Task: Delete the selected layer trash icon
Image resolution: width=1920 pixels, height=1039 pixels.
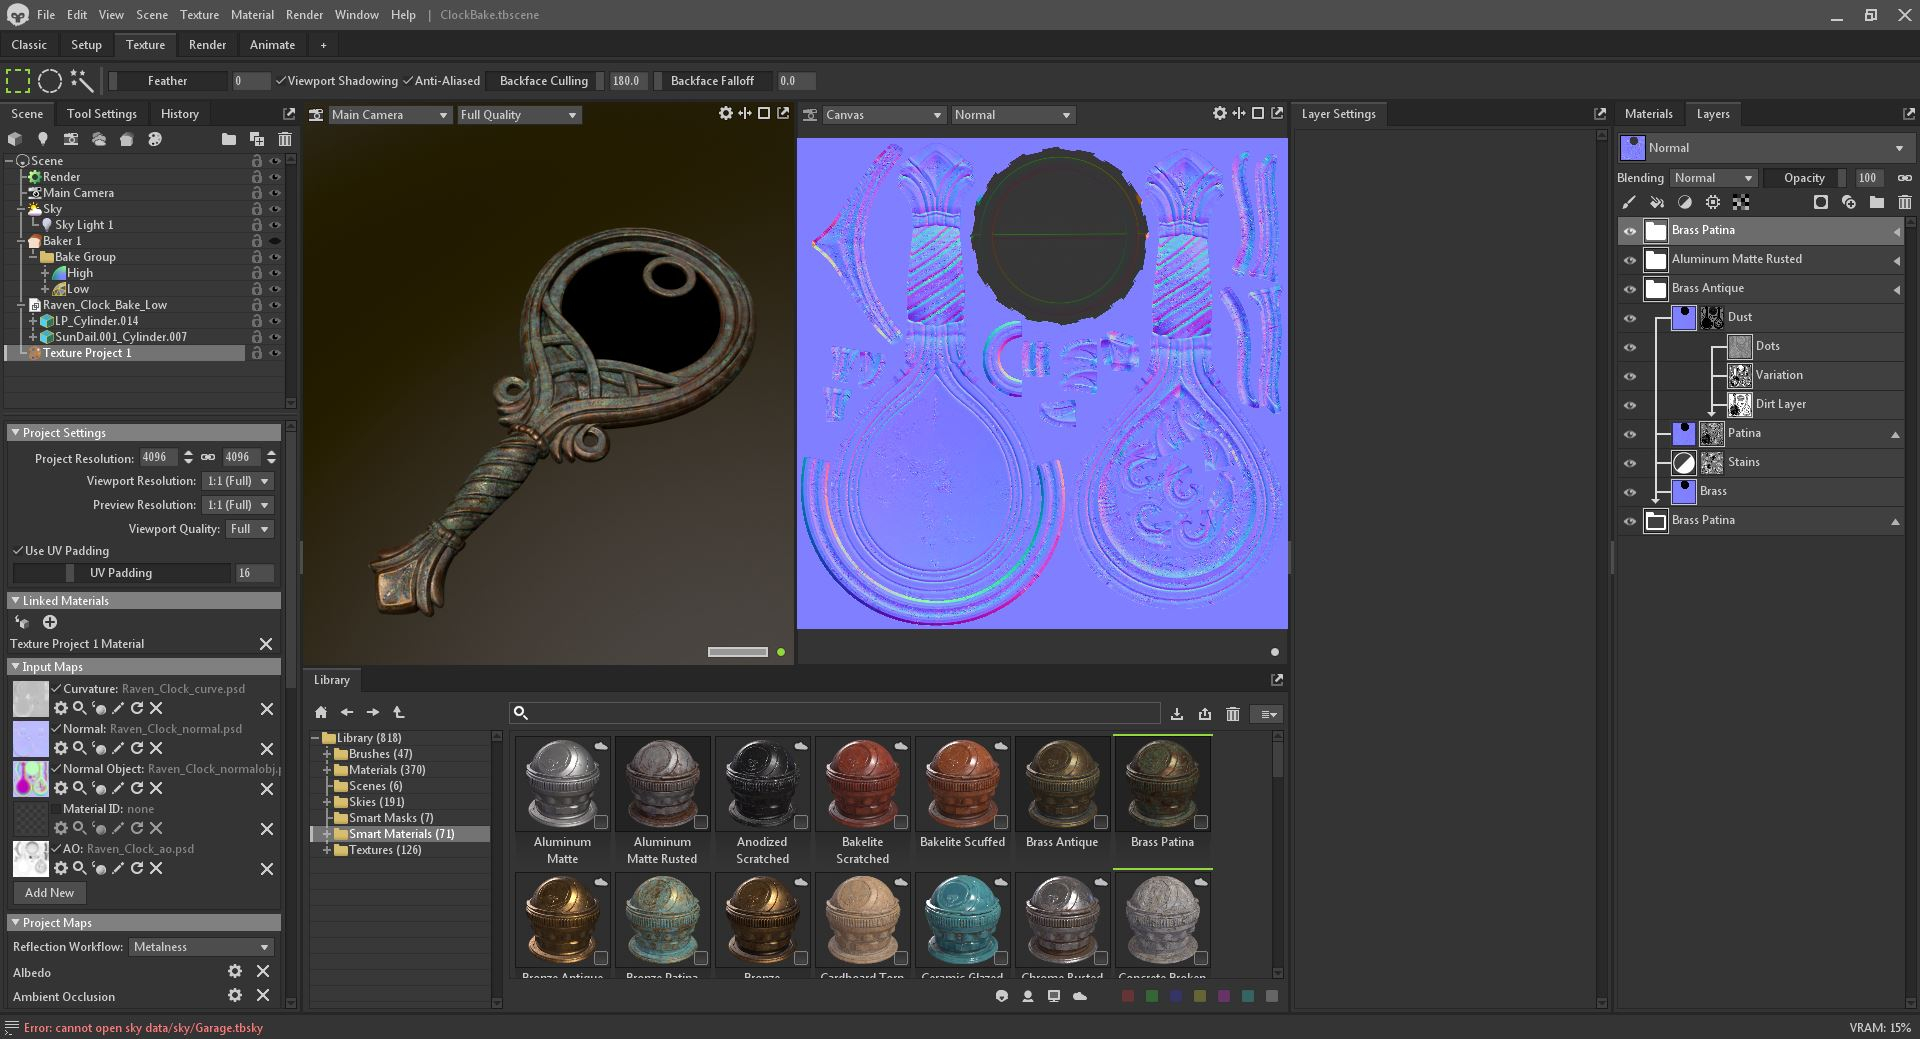Action: [1905, 202]
